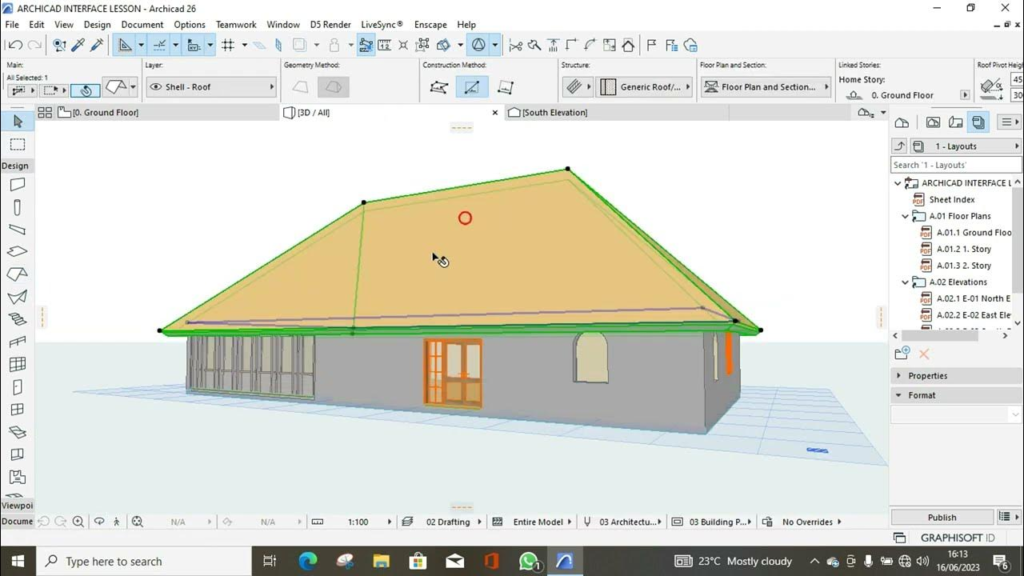This screenshot has height=576, width=1024.
Task: Click the Orbit icon in bottom bar
Action: point(99,522)
